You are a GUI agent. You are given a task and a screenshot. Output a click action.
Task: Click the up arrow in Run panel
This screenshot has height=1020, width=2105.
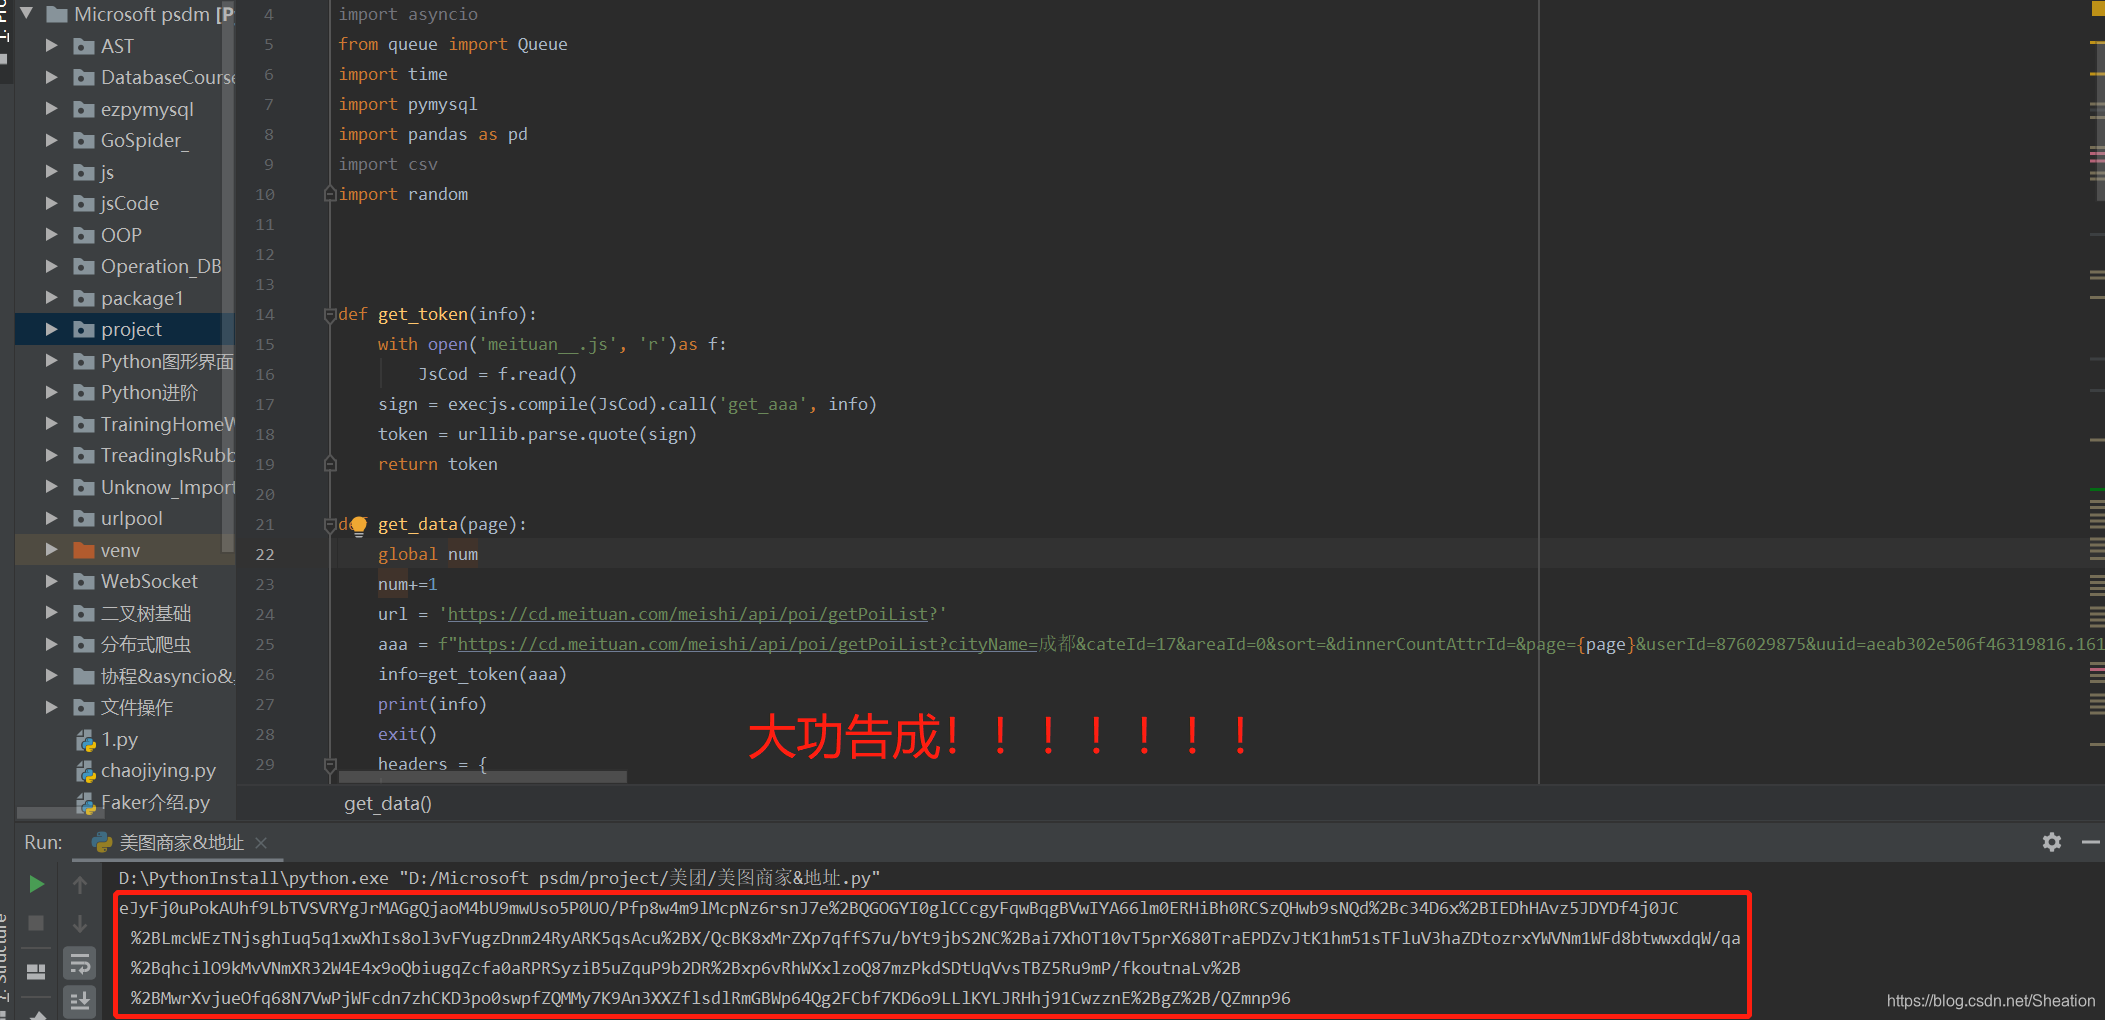[x=80, y=884]
